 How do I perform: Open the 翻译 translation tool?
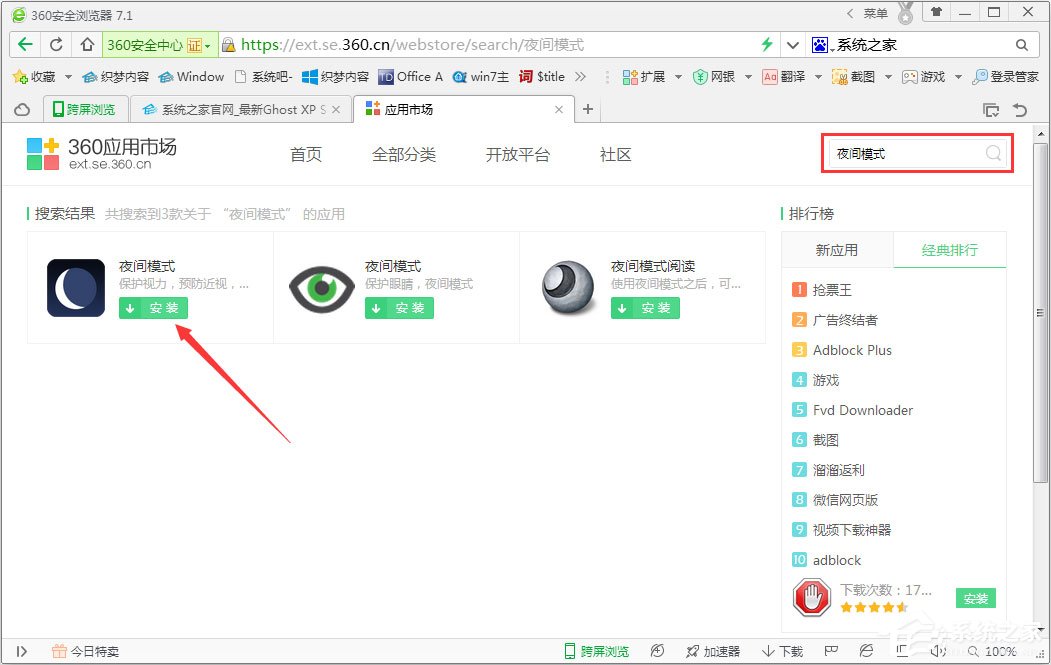coord(783,76)
